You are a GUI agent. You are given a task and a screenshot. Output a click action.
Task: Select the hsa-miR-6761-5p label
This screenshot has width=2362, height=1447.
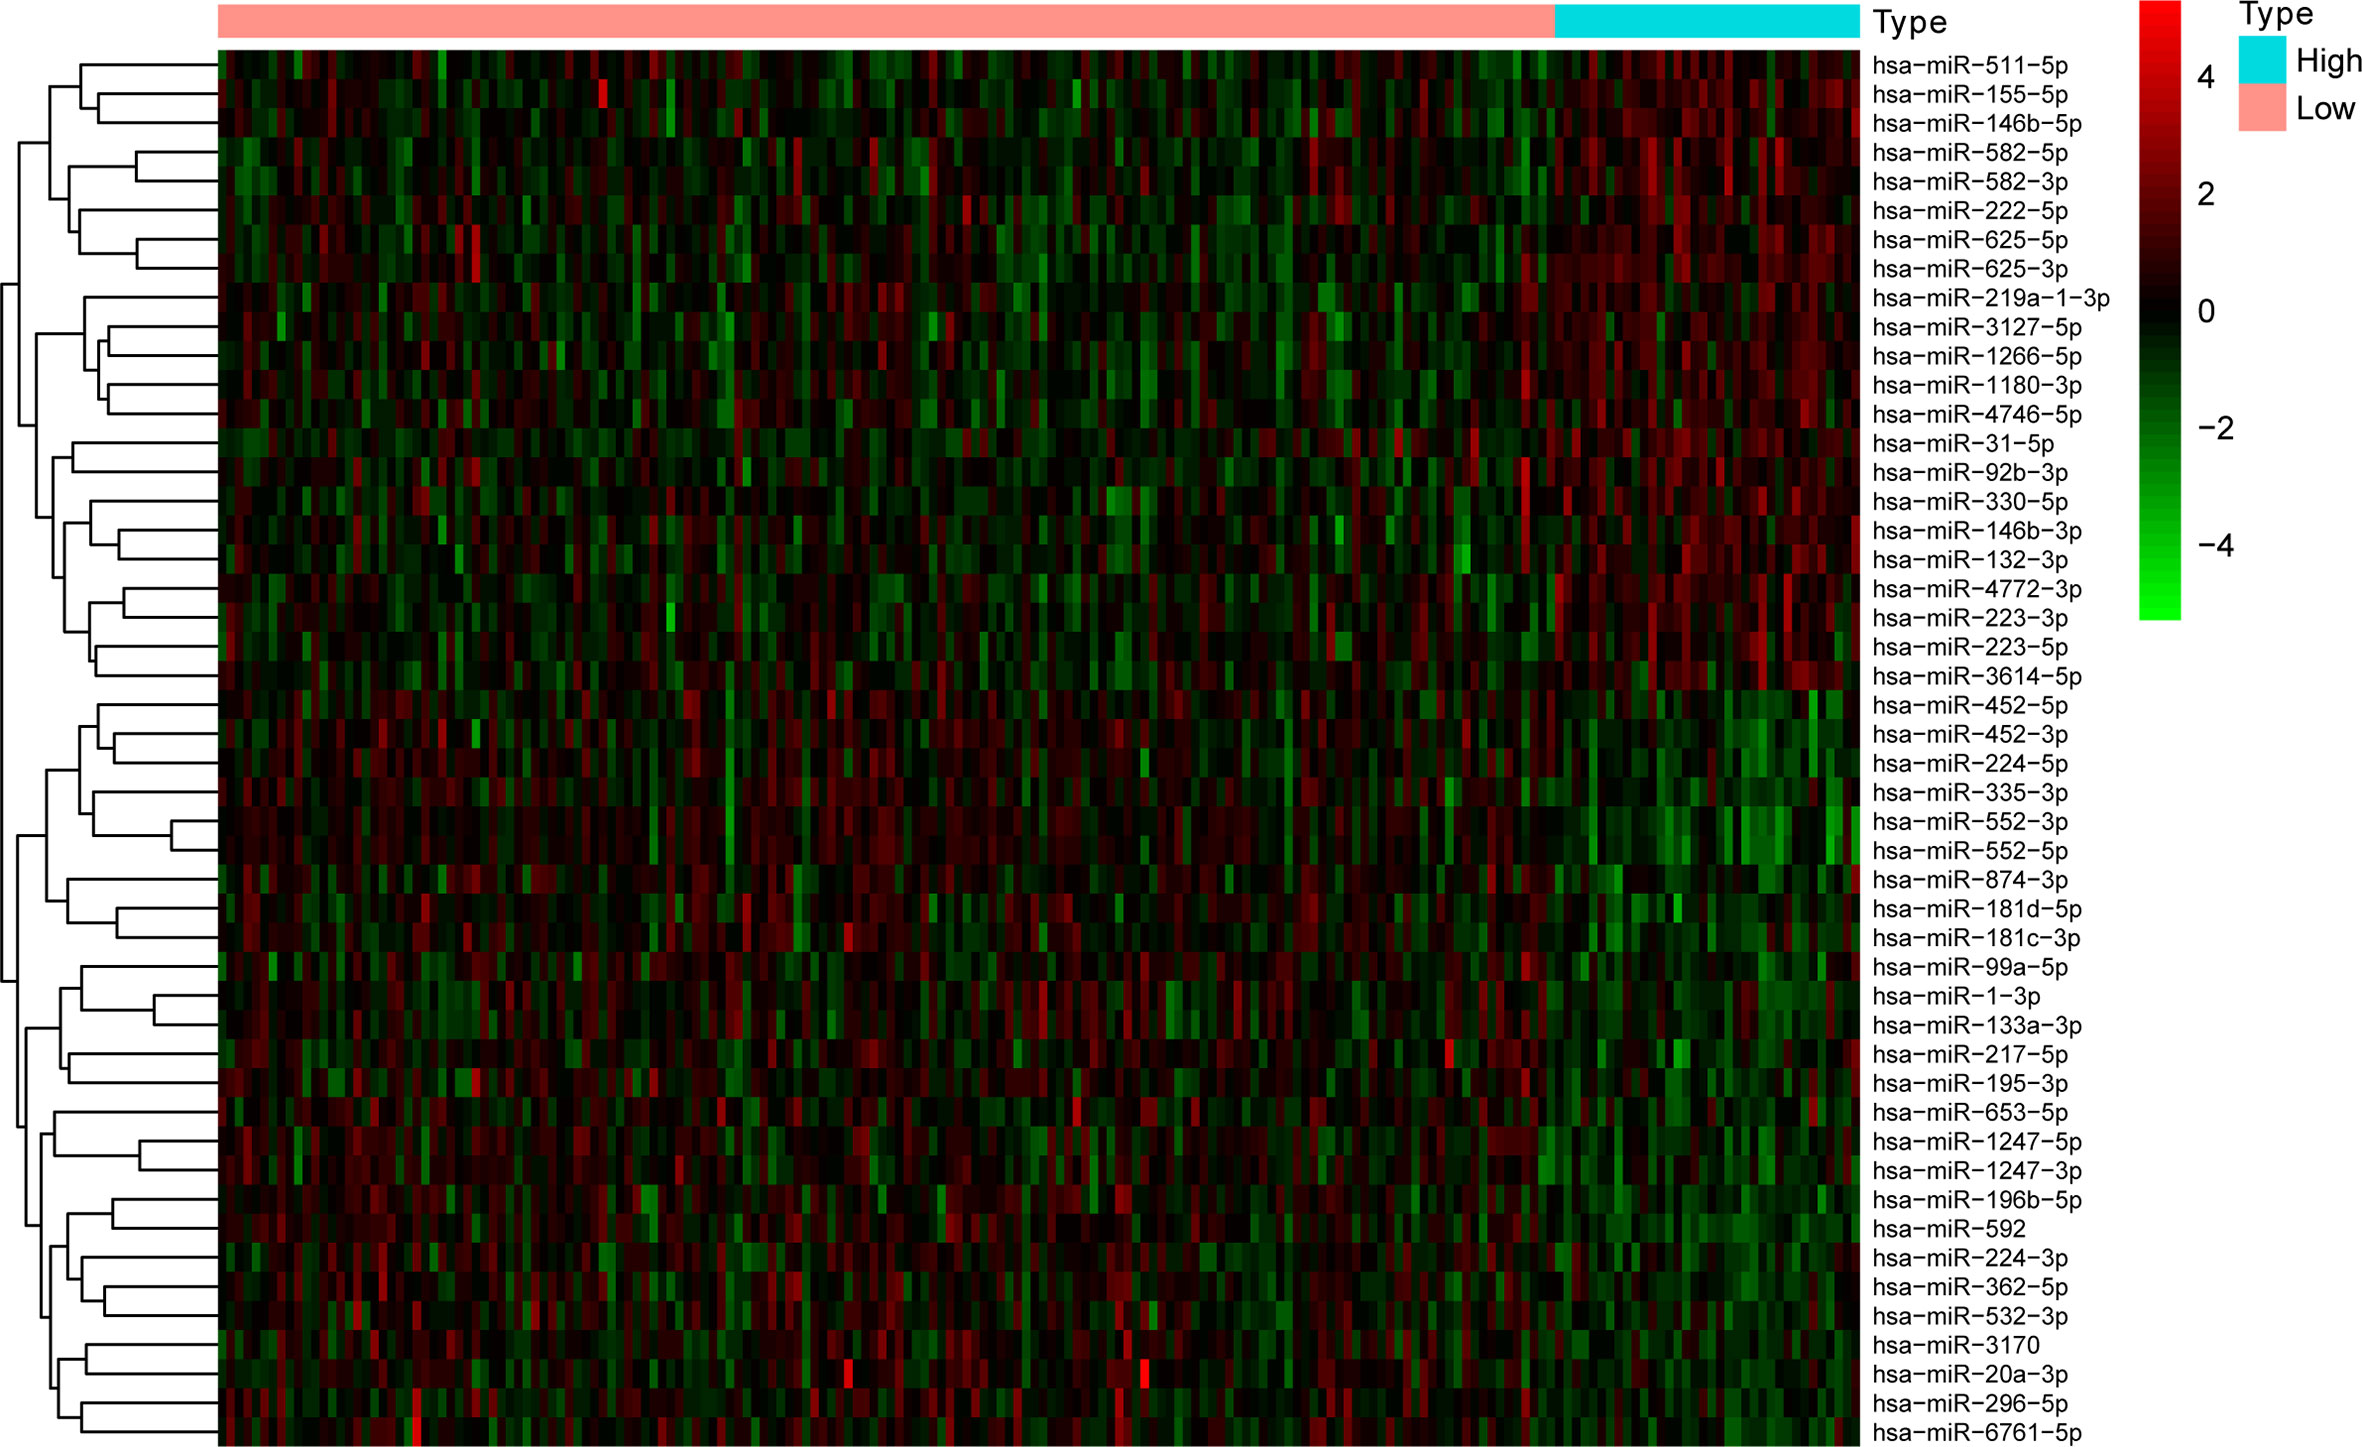click(x=1977, y=1432)
